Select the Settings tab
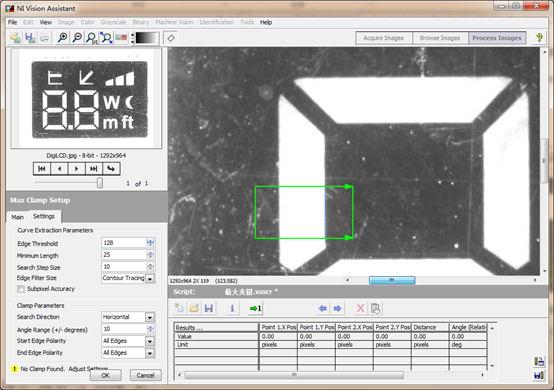 [44, 216]
